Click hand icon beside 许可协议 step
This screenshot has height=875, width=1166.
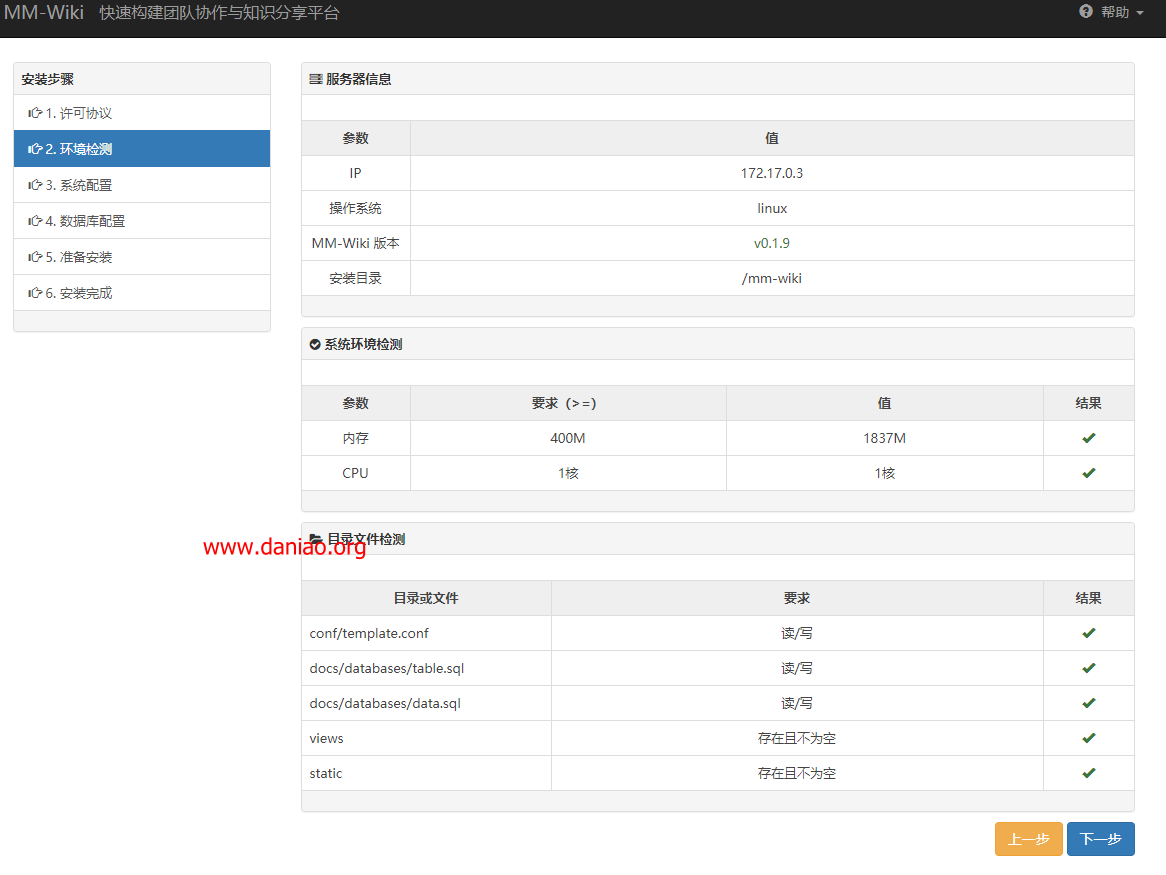click(x=35, y=113)
